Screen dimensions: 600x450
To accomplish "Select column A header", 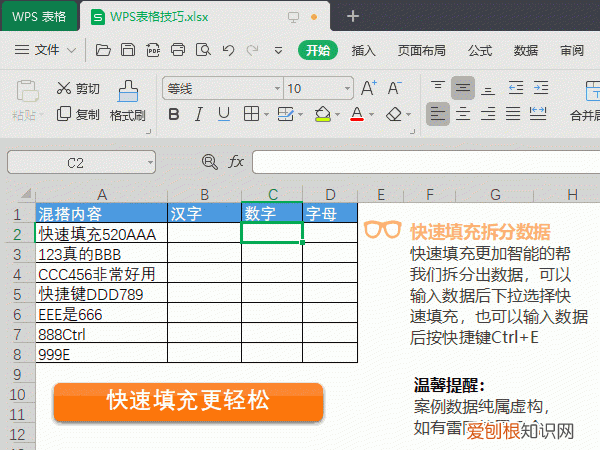I will point(101,194).
